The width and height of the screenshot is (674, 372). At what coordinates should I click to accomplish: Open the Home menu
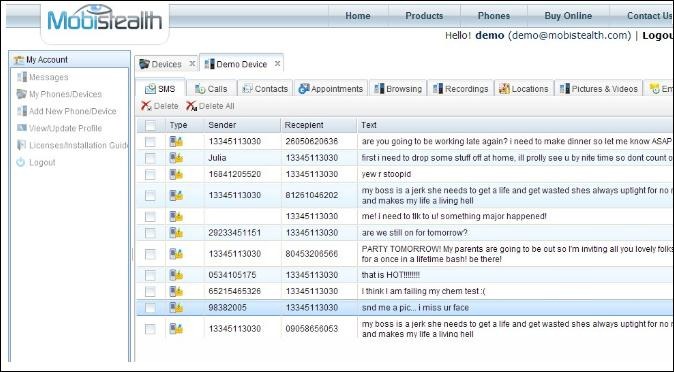pos(358,16)
